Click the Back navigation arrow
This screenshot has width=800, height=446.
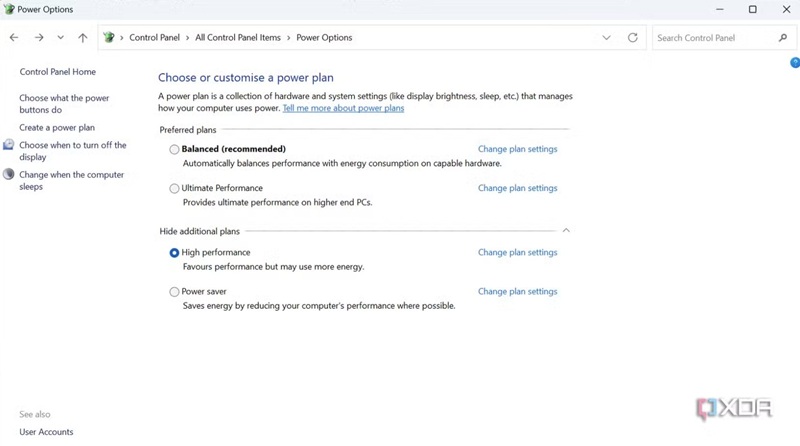click(14, 38)
